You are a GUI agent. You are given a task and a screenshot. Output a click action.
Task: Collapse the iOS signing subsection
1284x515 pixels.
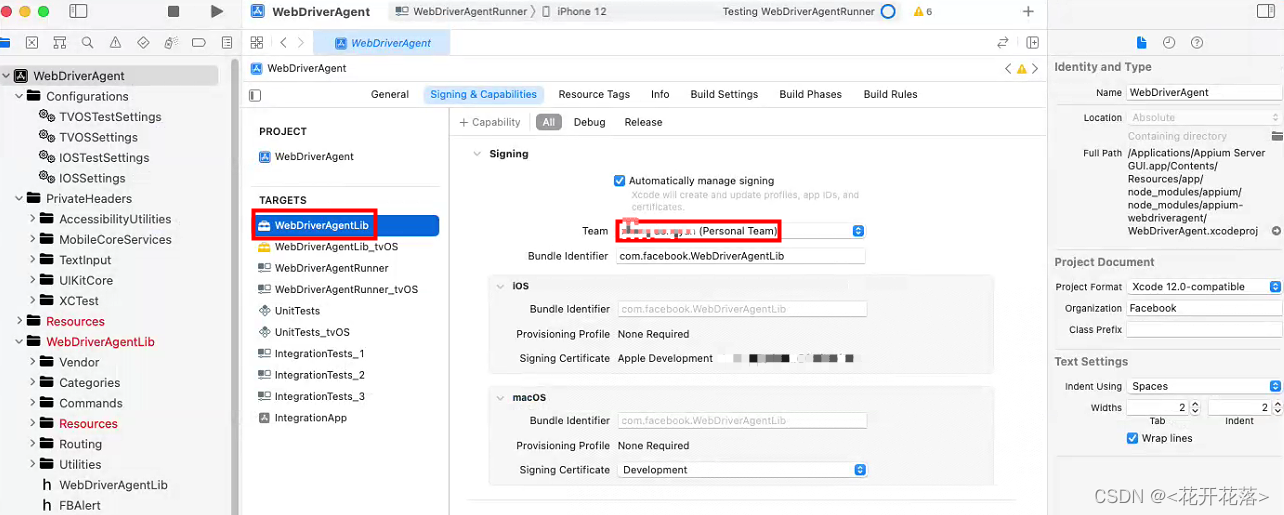pos(501,286)
